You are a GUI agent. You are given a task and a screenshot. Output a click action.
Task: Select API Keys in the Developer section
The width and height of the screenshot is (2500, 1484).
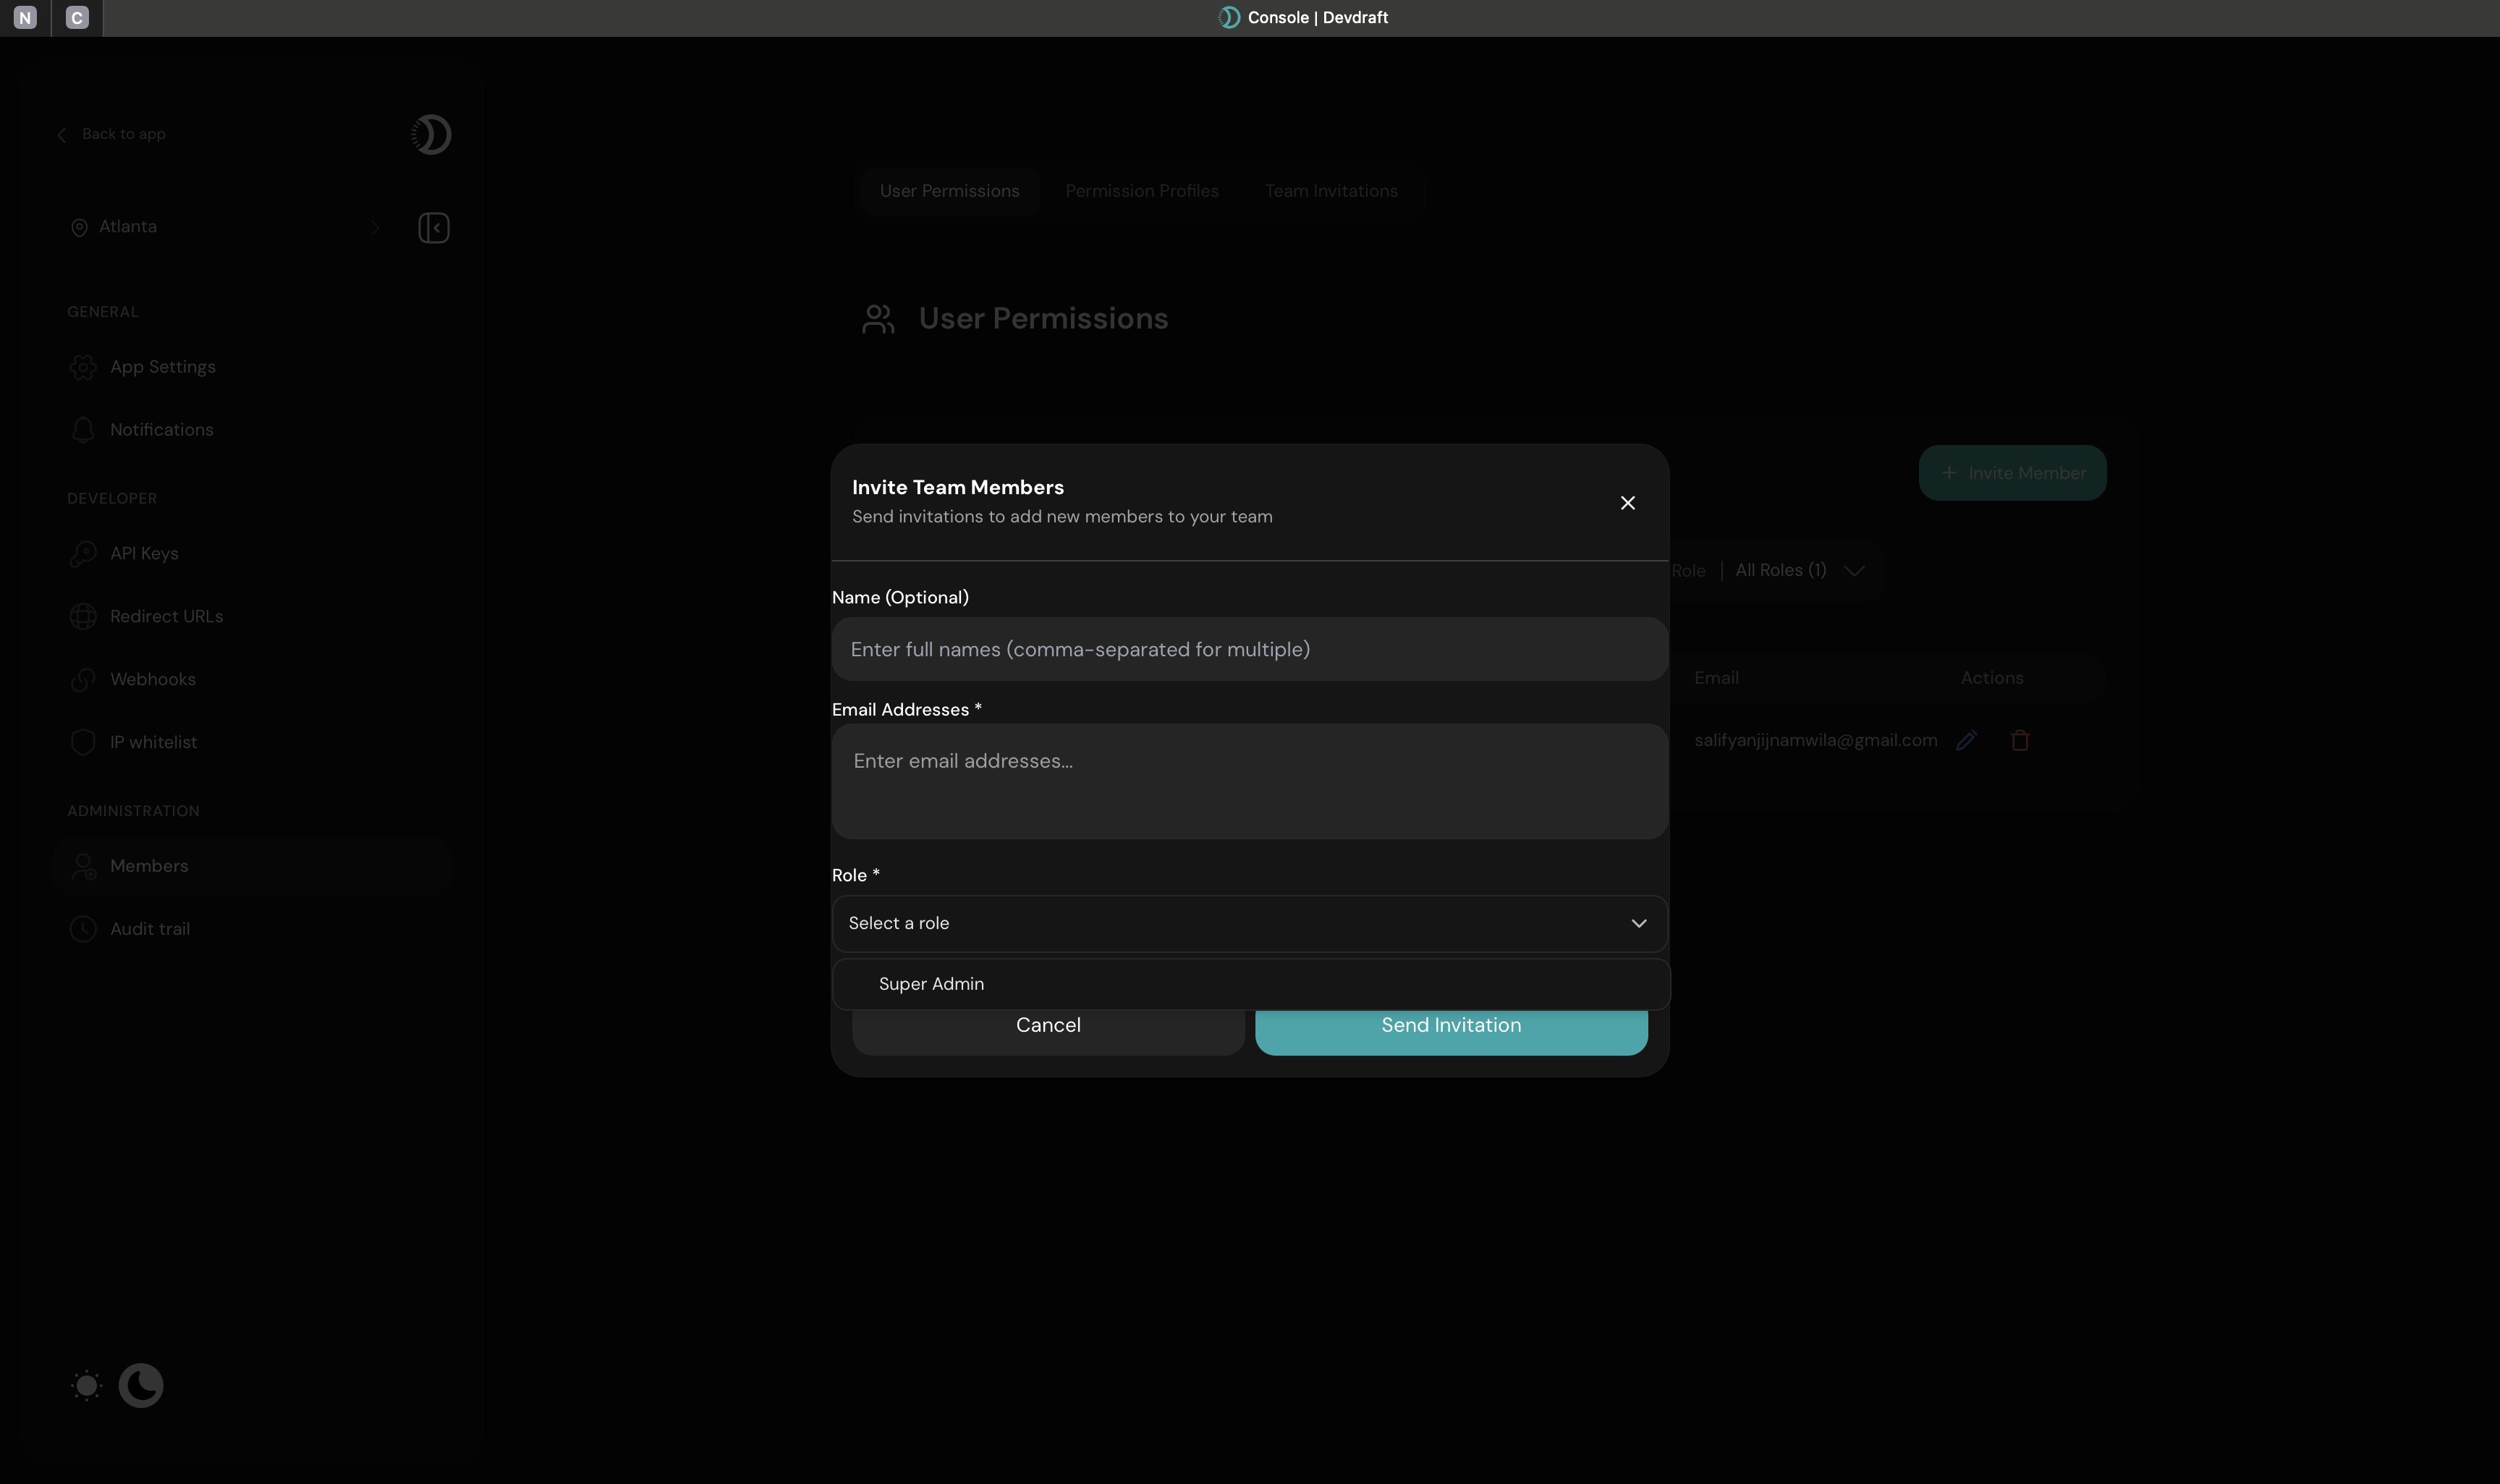tap(144, 553)
